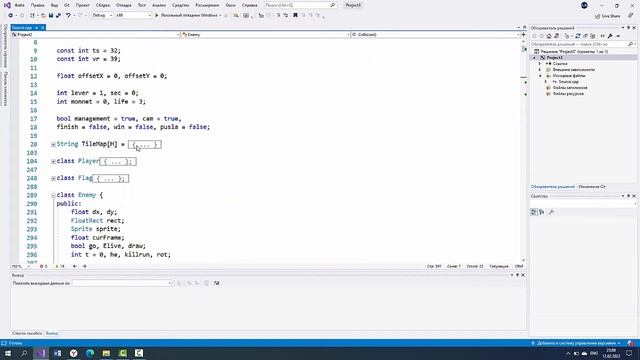Viewport: 640px width, 360px height.
Task: Expand the collapsed TileMap code block
Action: point(53,144)
